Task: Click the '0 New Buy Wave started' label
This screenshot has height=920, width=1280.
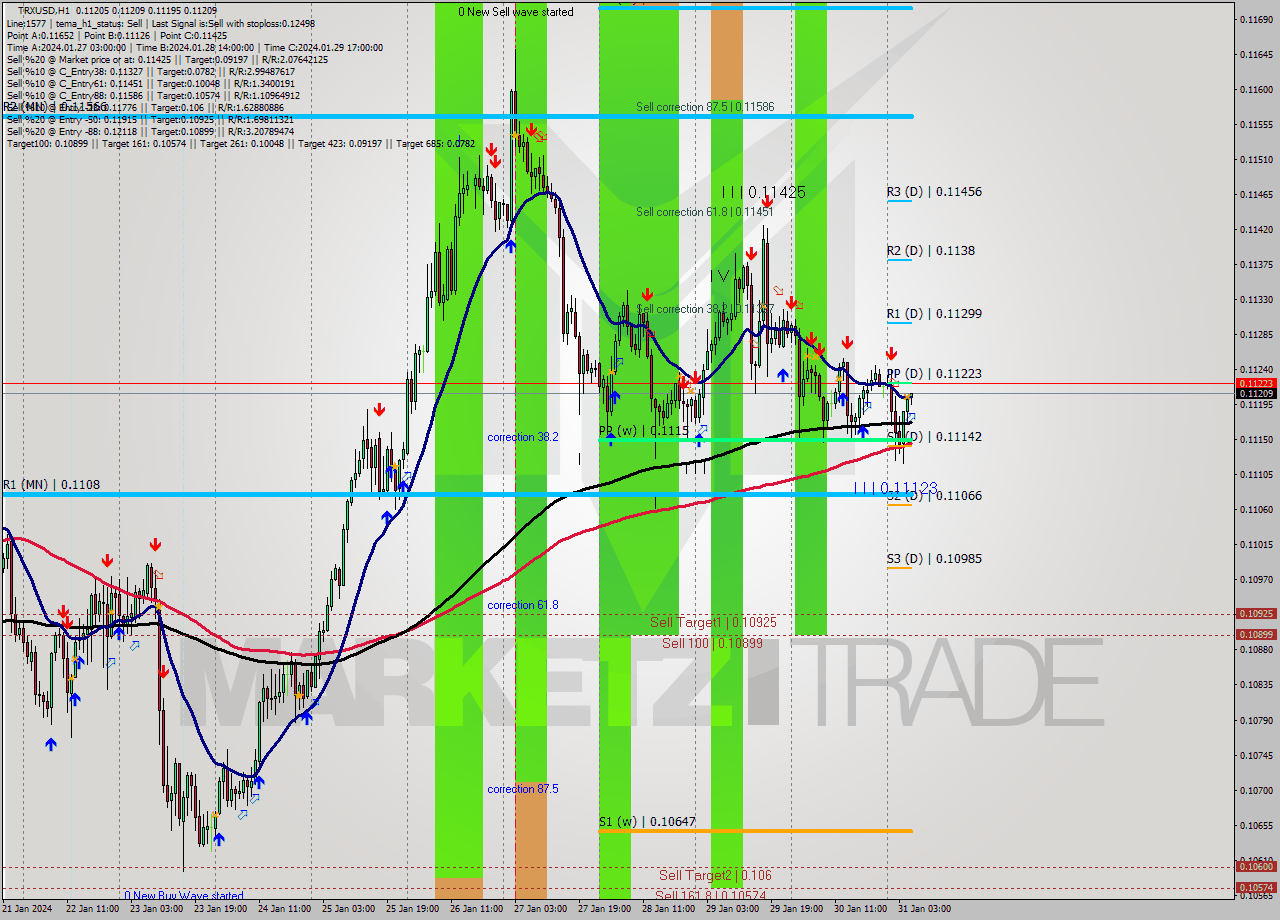Action: [x=184, y=896]
